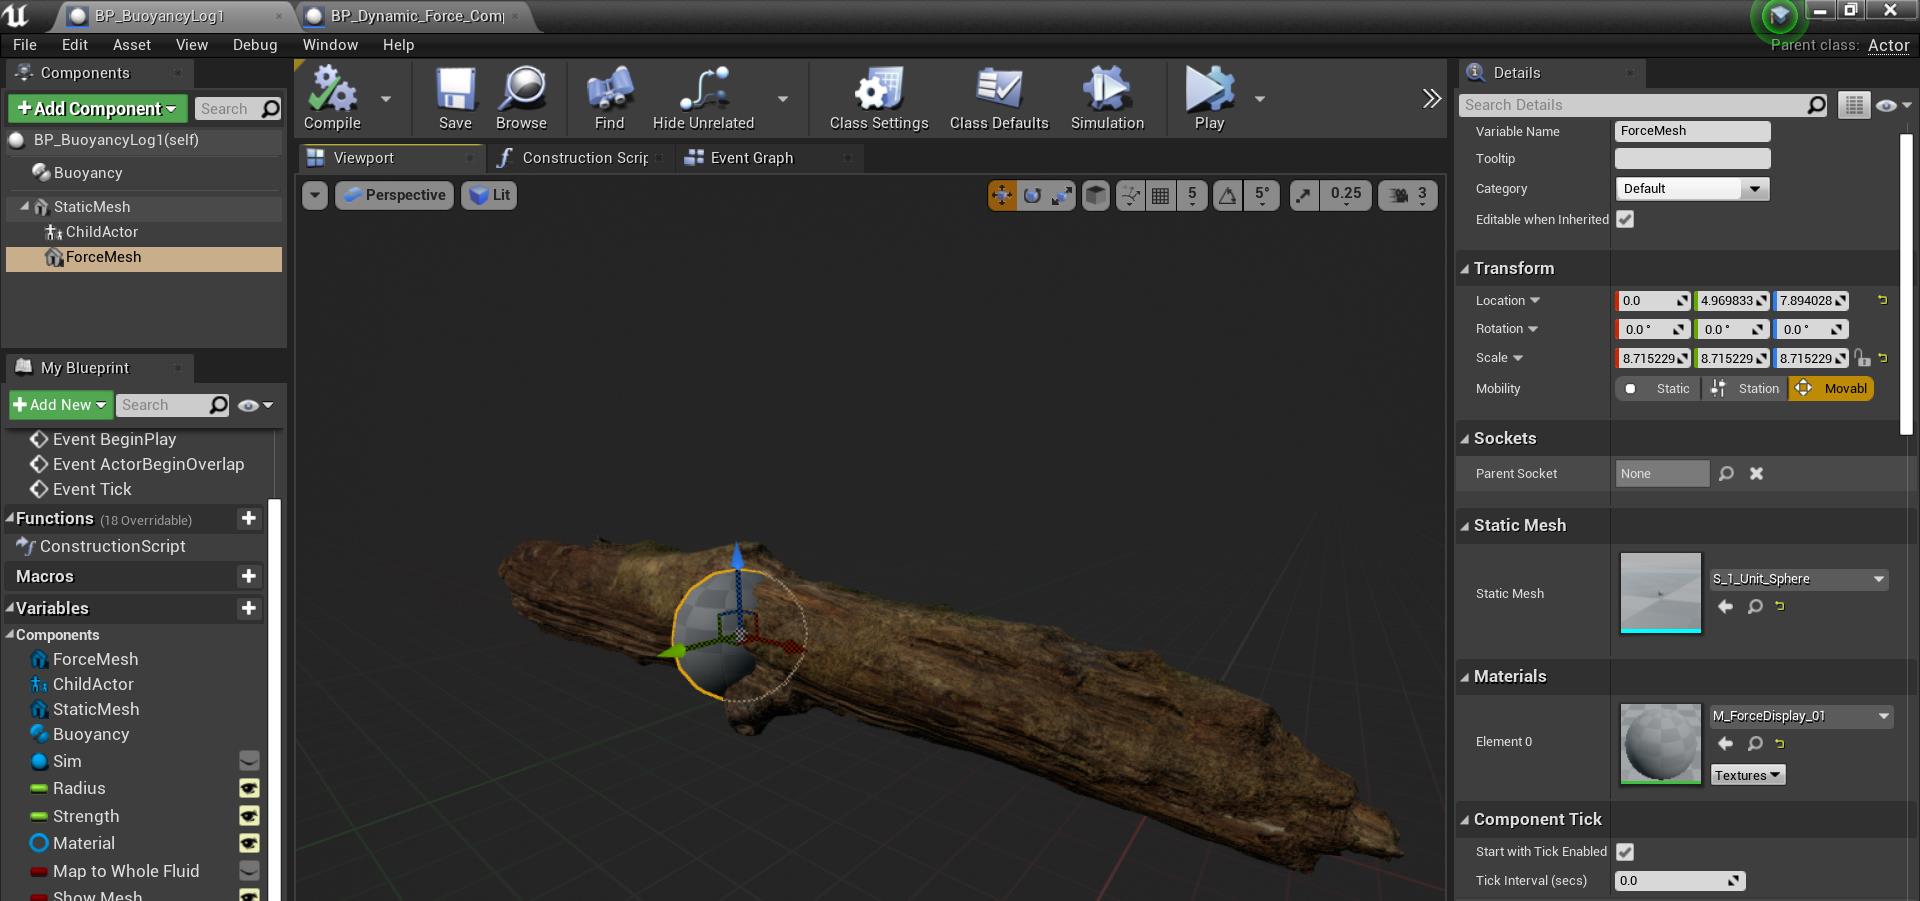Search for Parent Socket
The height and width of the screenshot is (901, 1920).
(x=1726, y=474)
